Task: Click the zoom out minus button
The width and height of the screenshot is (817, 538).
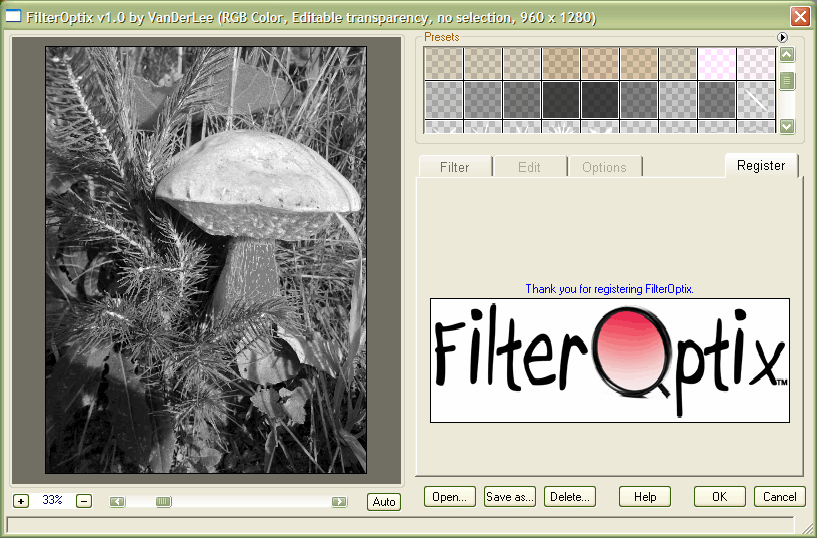Action: 84,501
